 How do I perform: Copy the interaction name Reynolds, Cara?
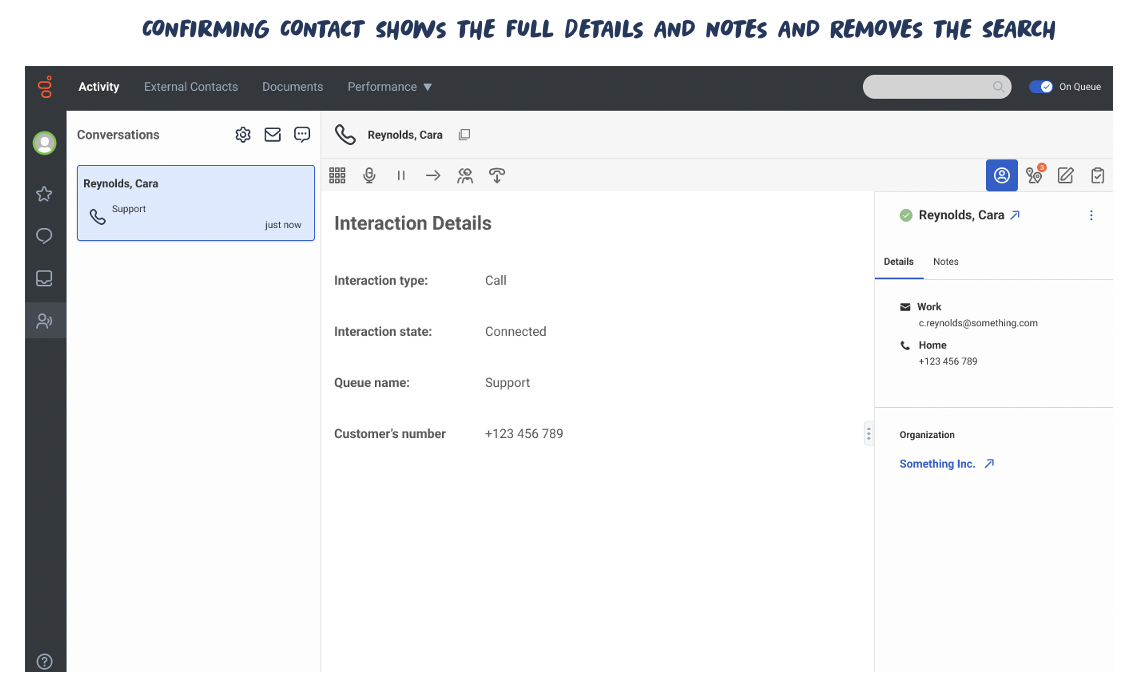pos(464,134)
